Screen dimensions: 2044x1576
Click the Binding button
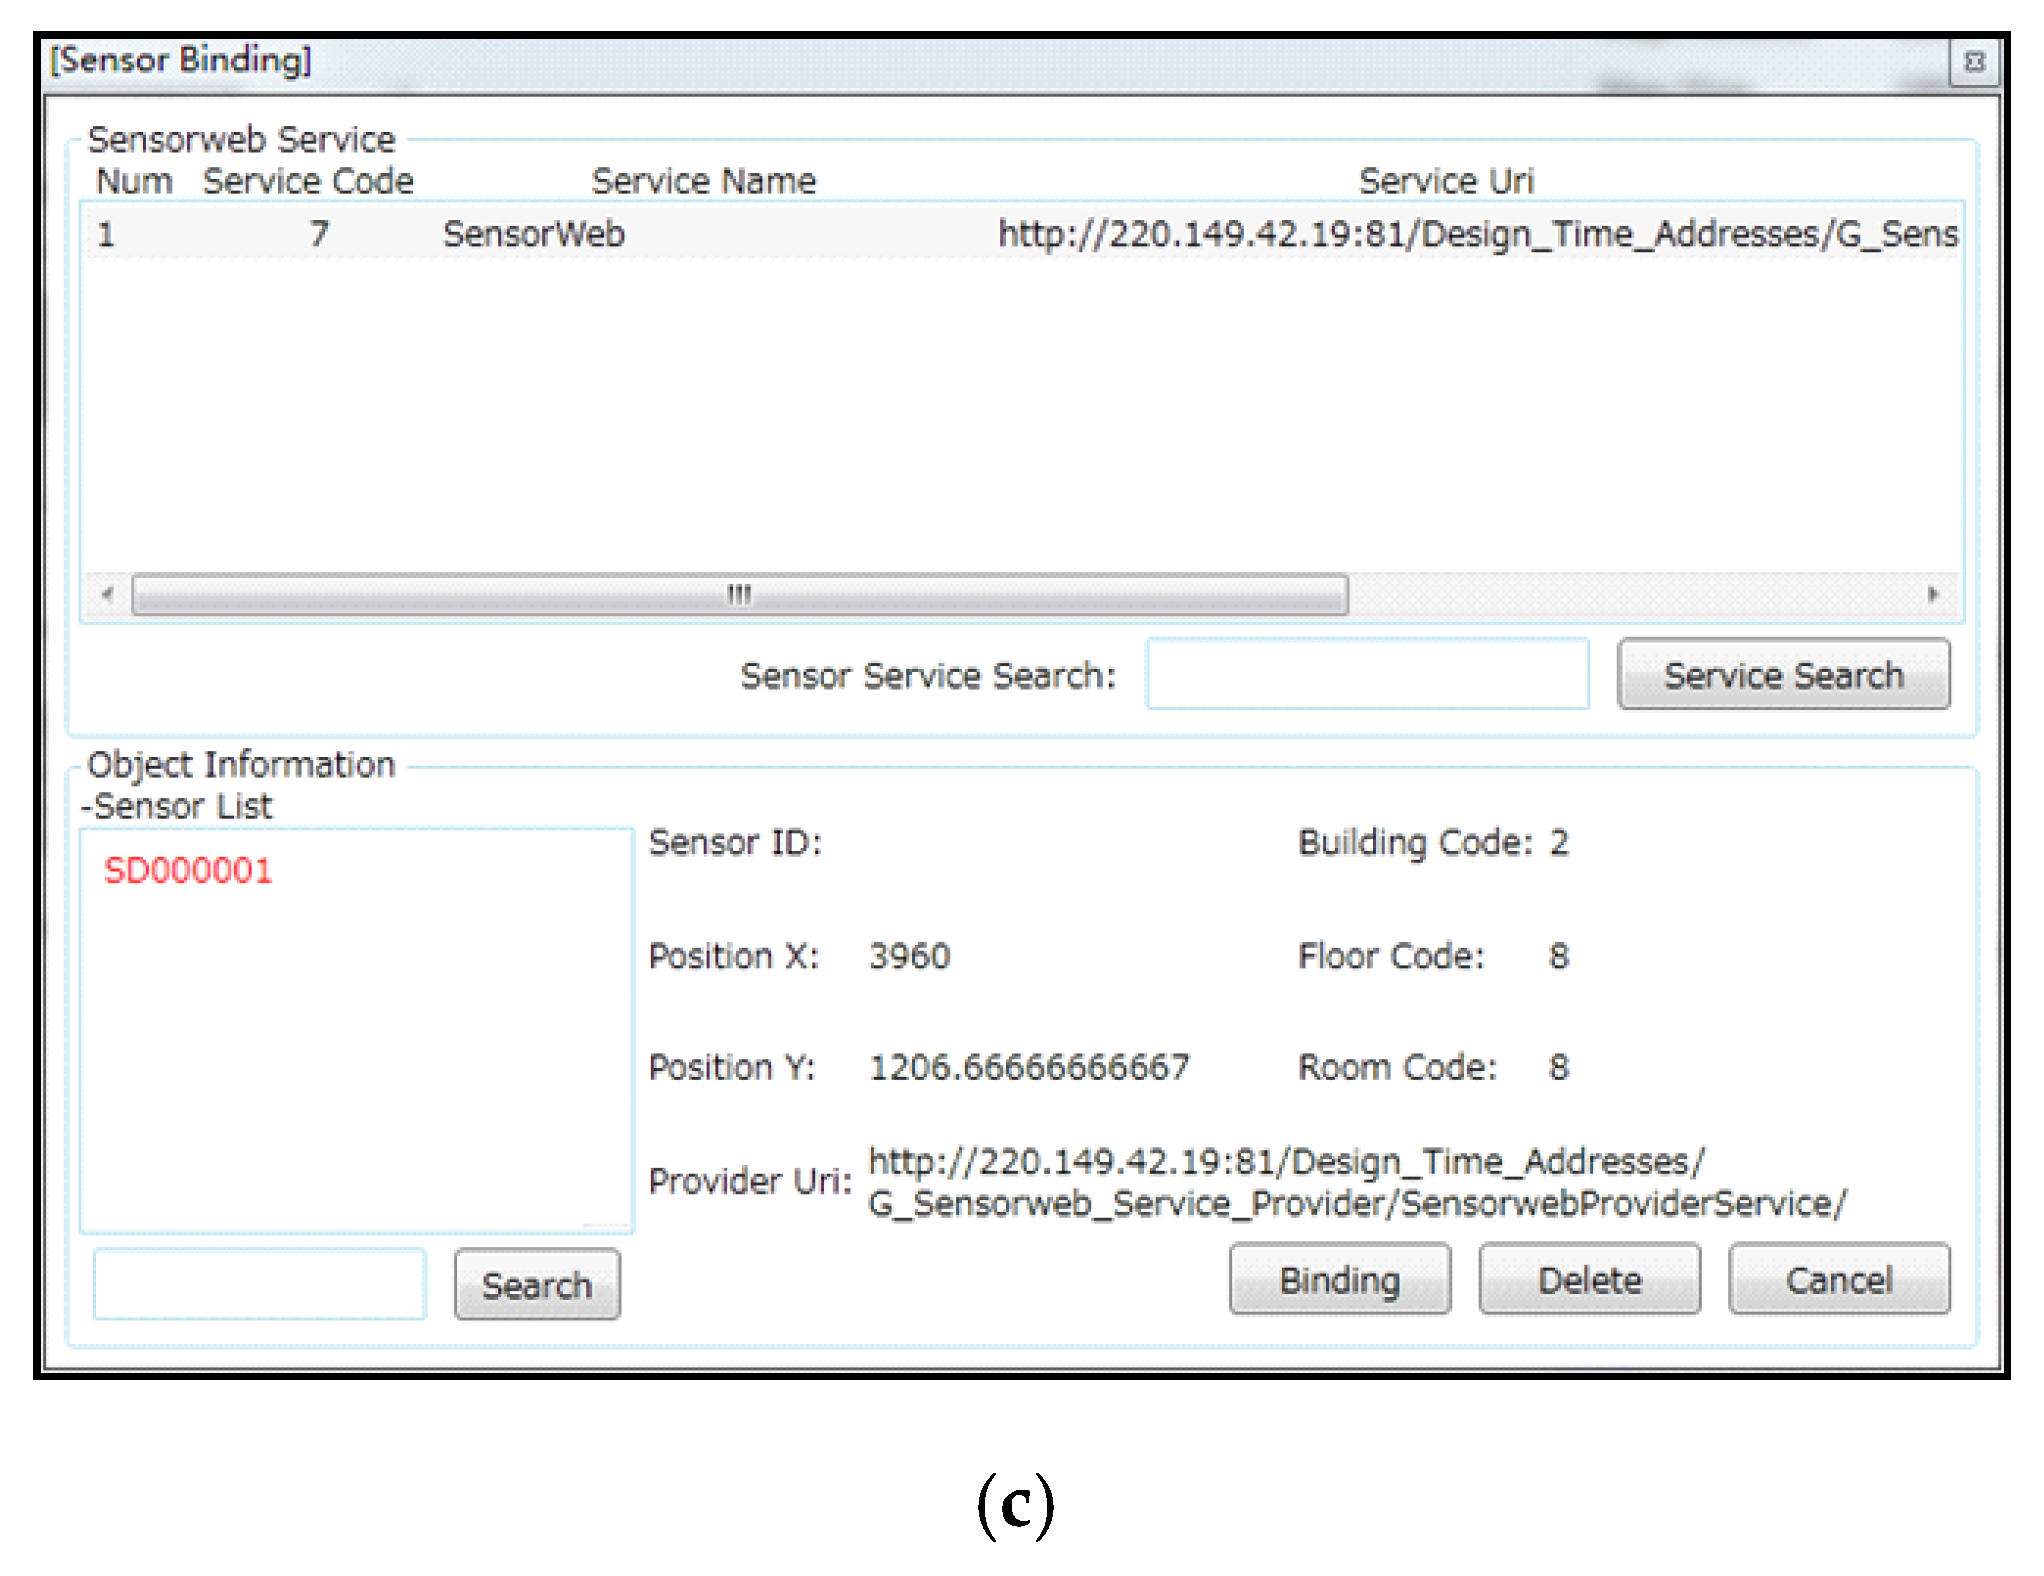[x=1339, y=1280]
